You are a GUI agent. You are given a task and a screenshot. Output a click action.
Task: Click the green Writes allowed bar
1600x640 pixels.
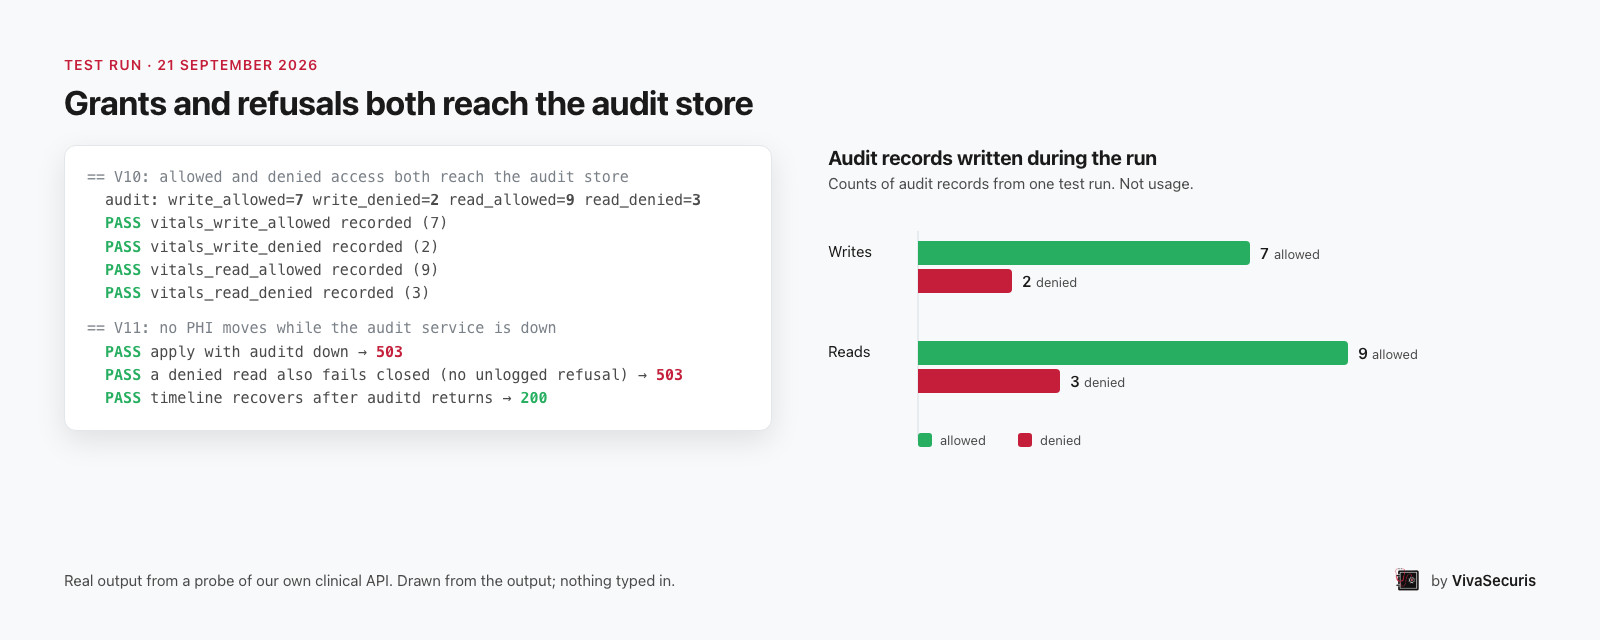[x=1084, y=253]
